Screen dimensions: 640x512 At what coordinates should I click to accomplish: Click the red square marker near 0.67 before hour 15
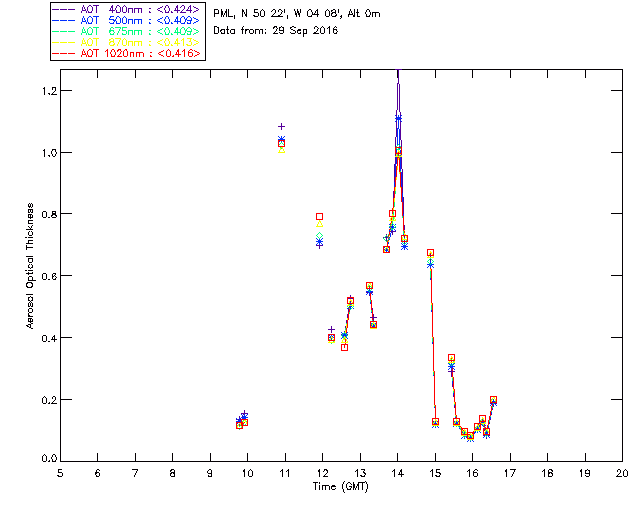[430, 253]
